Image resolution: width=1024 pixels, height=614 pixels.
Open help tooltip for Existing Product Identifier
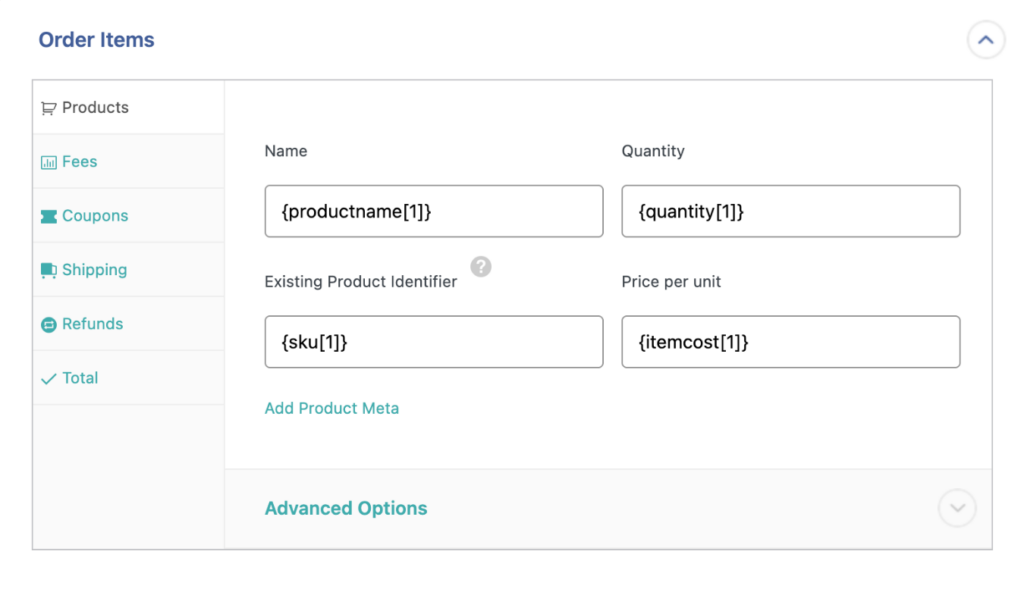pyautogui.click(x=481, y=267)
